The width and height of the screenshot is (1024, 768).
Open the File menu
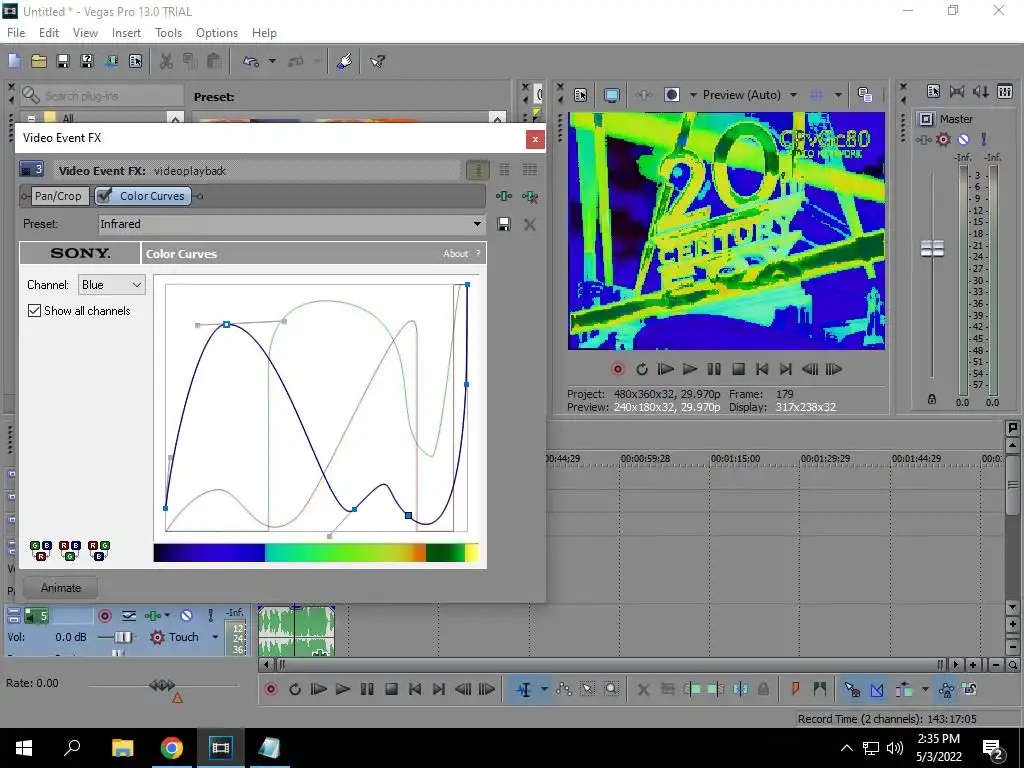[16, 33]
